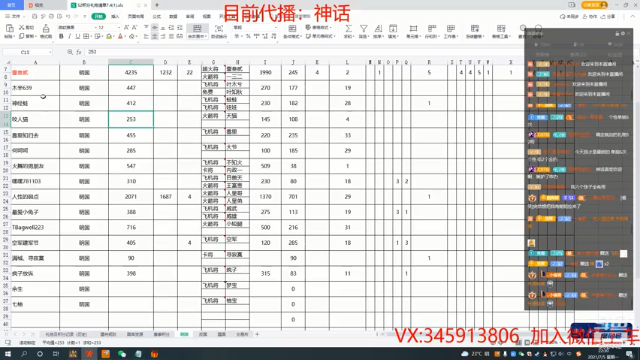Open the Worksheet dropdown

(451, 36)
